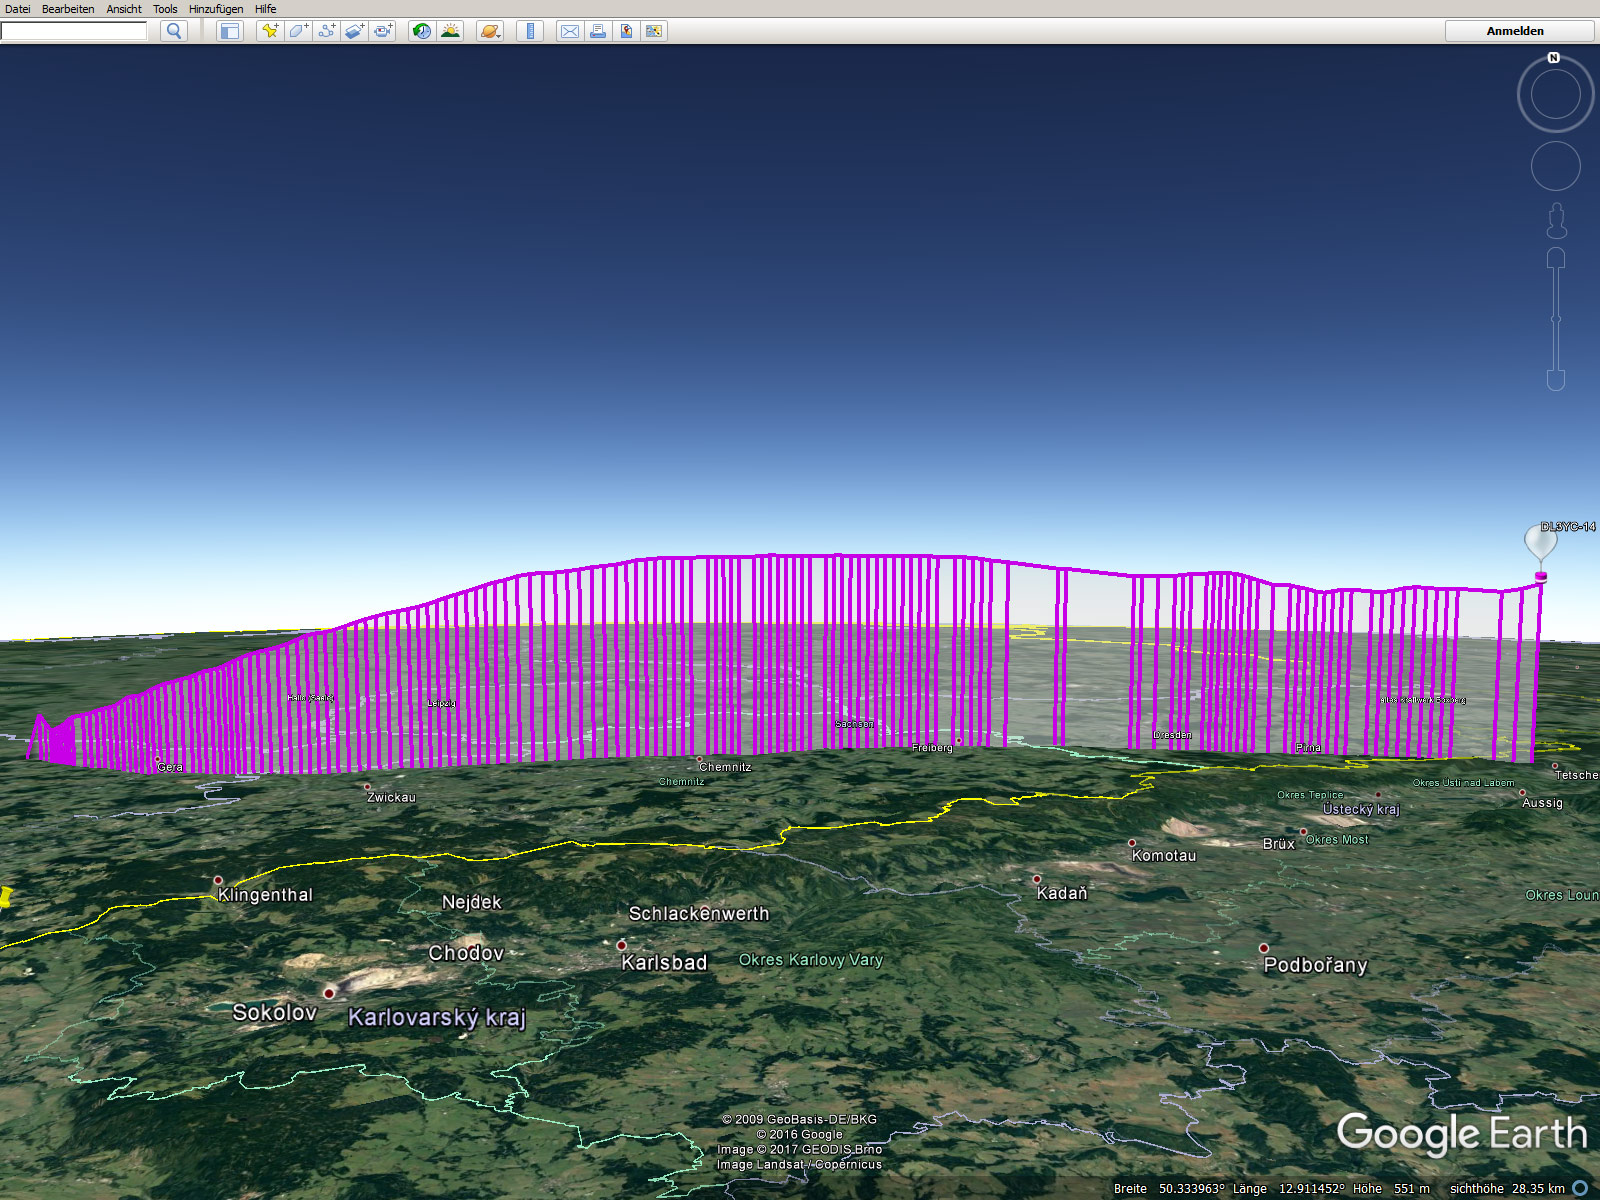This screenshot has width=1600, height=1200.
Task: Print the current view
Action: (598, 31)
